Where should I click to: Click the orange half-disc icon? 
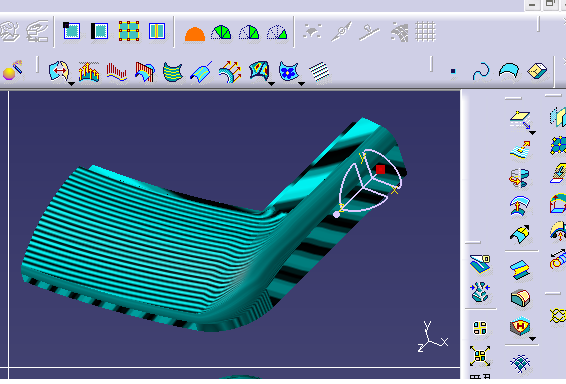click(x=195, y=34)
